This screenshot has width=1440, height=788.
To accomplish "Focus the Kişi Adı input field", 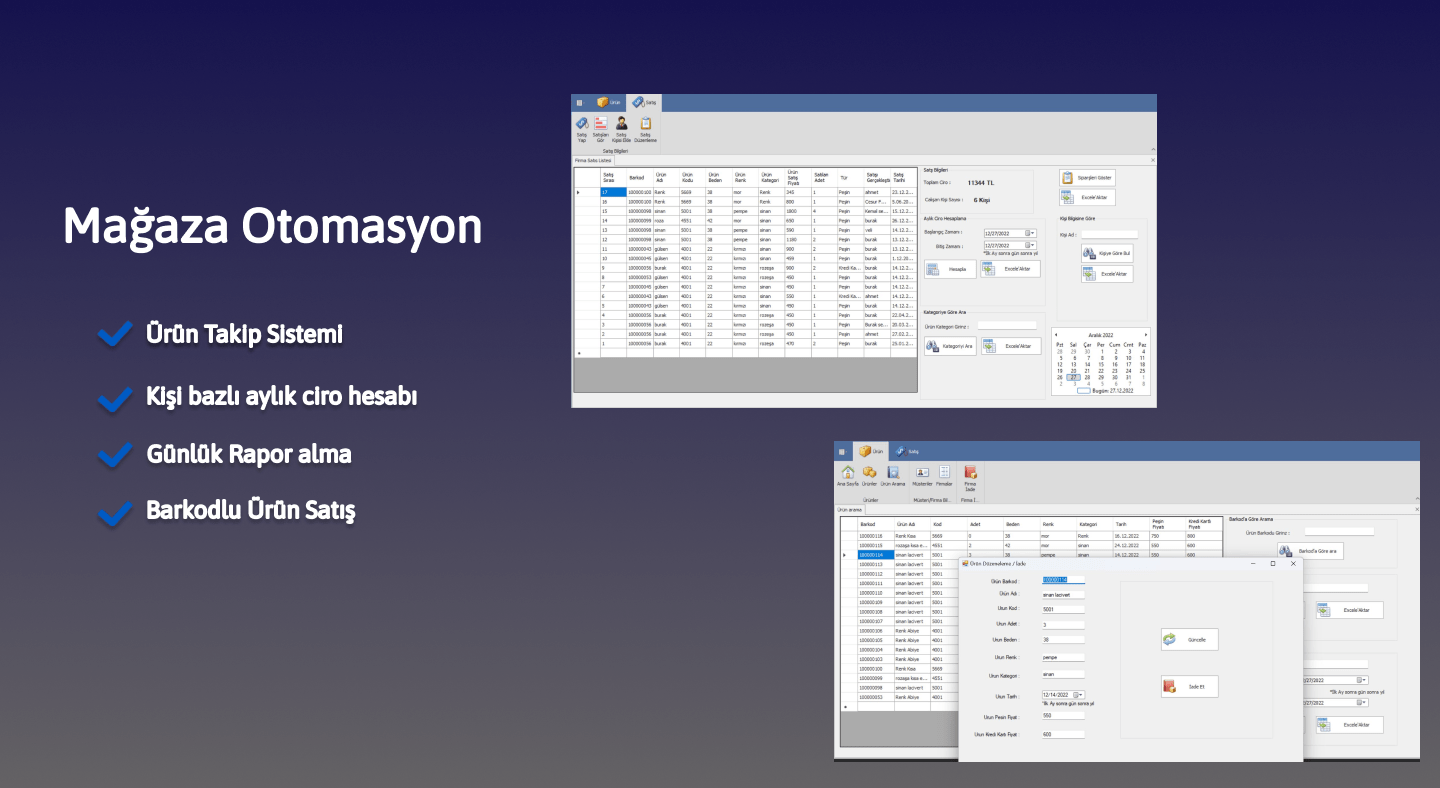I will pyautogui.click(x=1109, y=235).
